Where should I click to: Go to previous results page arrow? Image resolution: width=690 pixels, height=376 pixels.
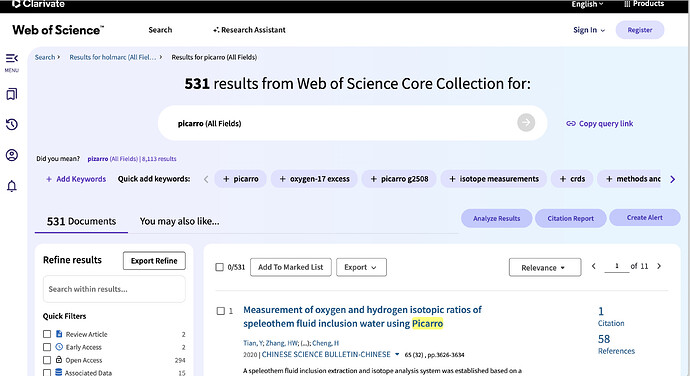pos(594,266)
